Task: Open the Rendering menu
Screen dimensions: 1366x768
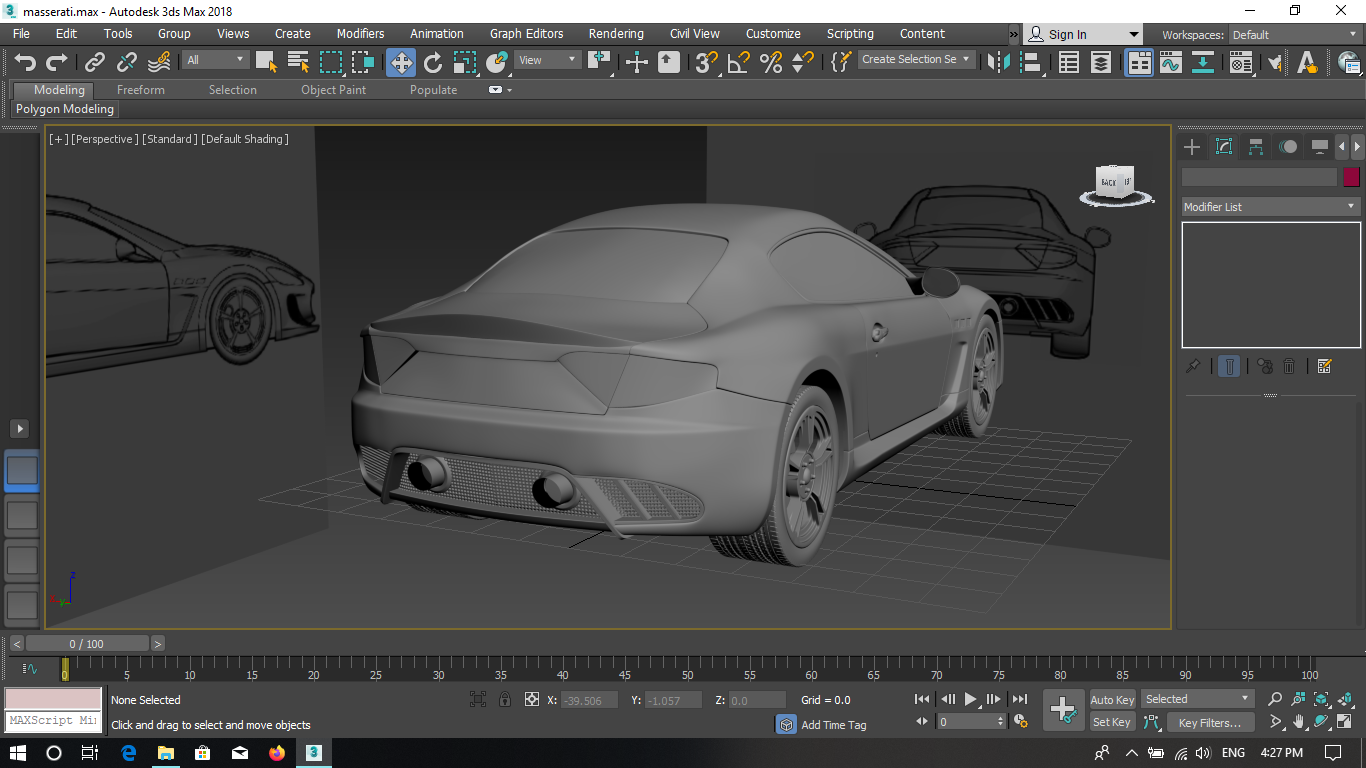Action: (x=616, y=34)
